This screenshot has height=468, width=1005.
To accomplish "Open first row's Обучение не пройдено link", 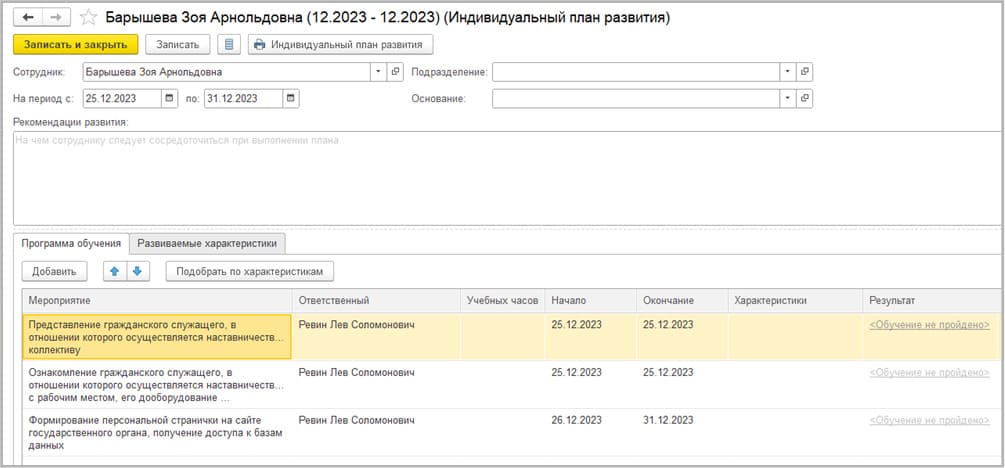I will 929,325.
